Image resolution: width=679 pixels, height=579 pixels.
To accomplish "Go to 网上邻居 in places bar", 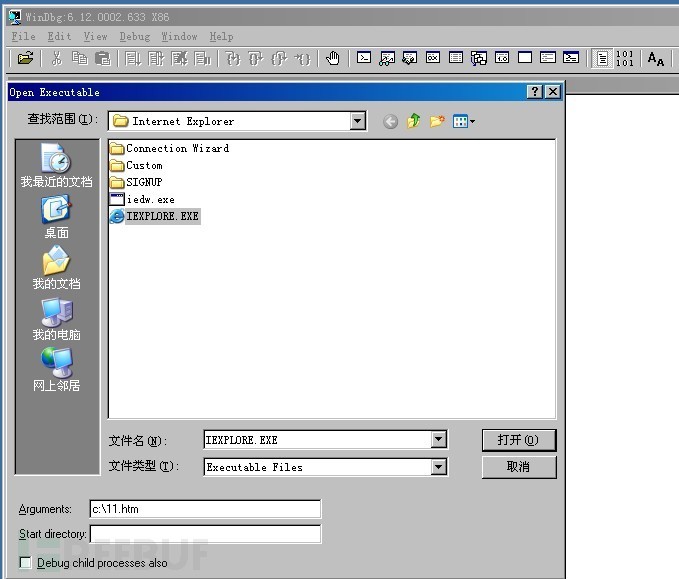I will coord(56,369).
